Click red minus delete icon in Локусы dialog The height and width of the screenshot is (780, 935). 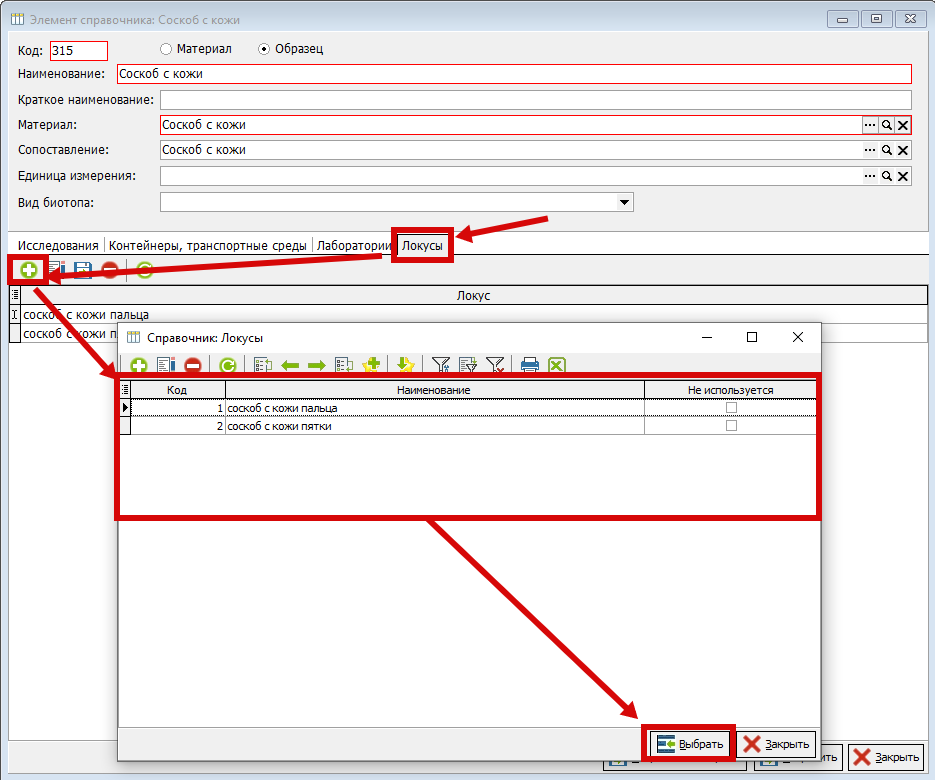[x=193, y=366]
